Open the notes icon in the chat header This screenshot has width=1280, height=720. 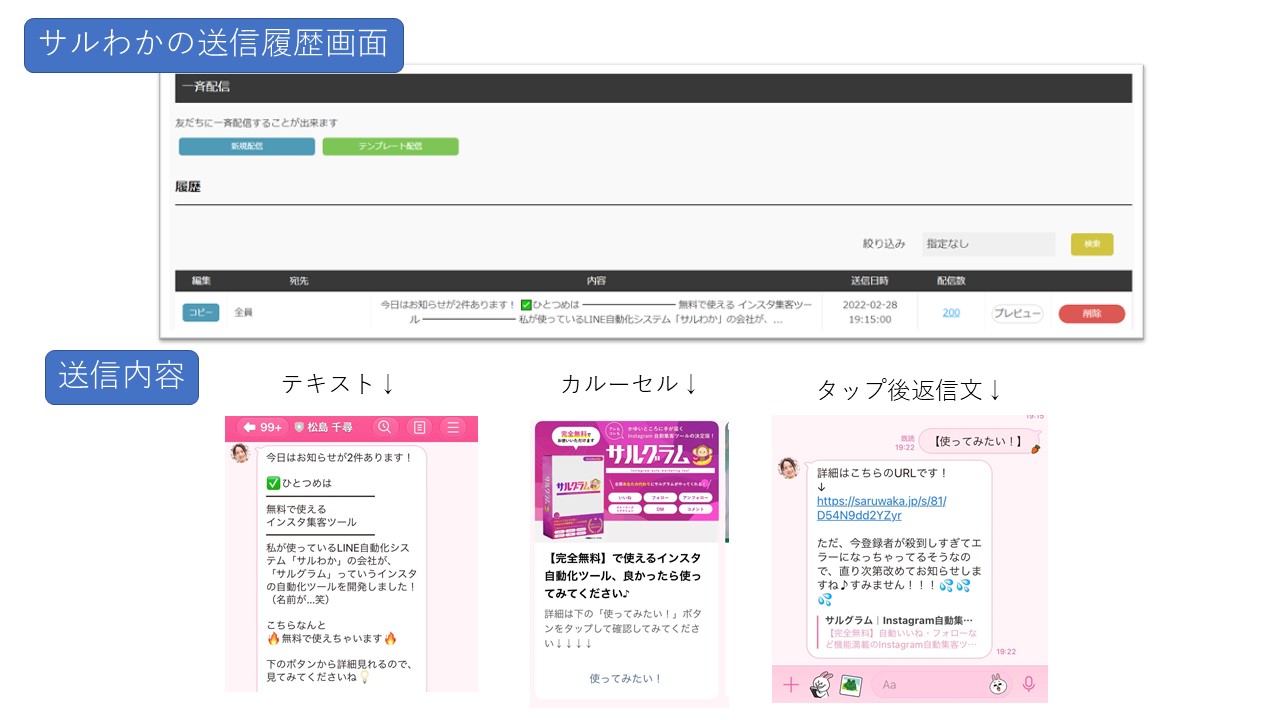pyautogui.click(x=419, y=427)
